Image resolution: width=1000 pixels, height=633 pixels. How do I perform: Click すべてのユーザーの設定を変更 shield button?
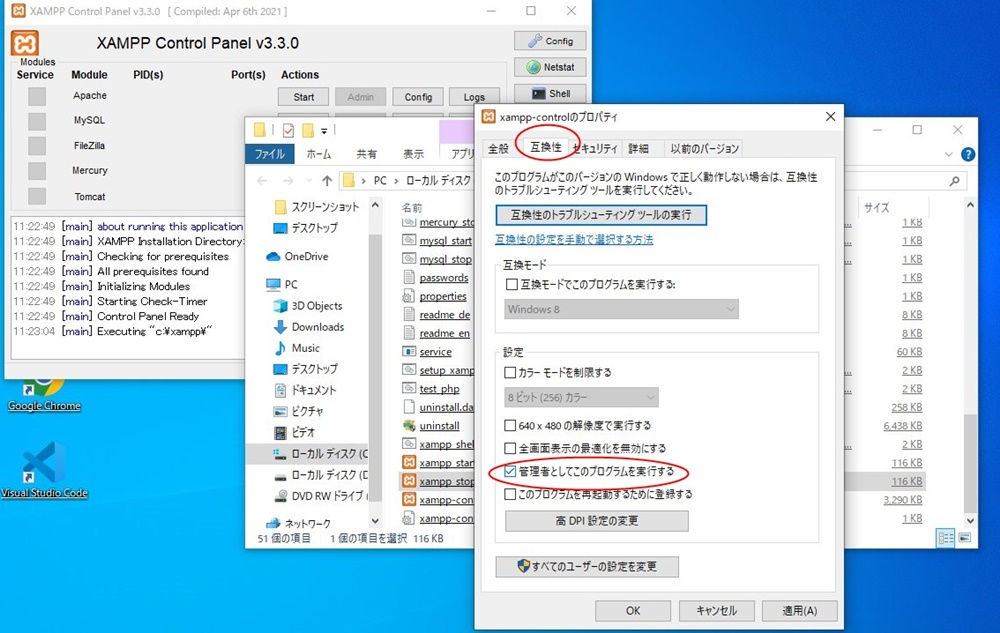pyautogui.click(x=587, y=566)
